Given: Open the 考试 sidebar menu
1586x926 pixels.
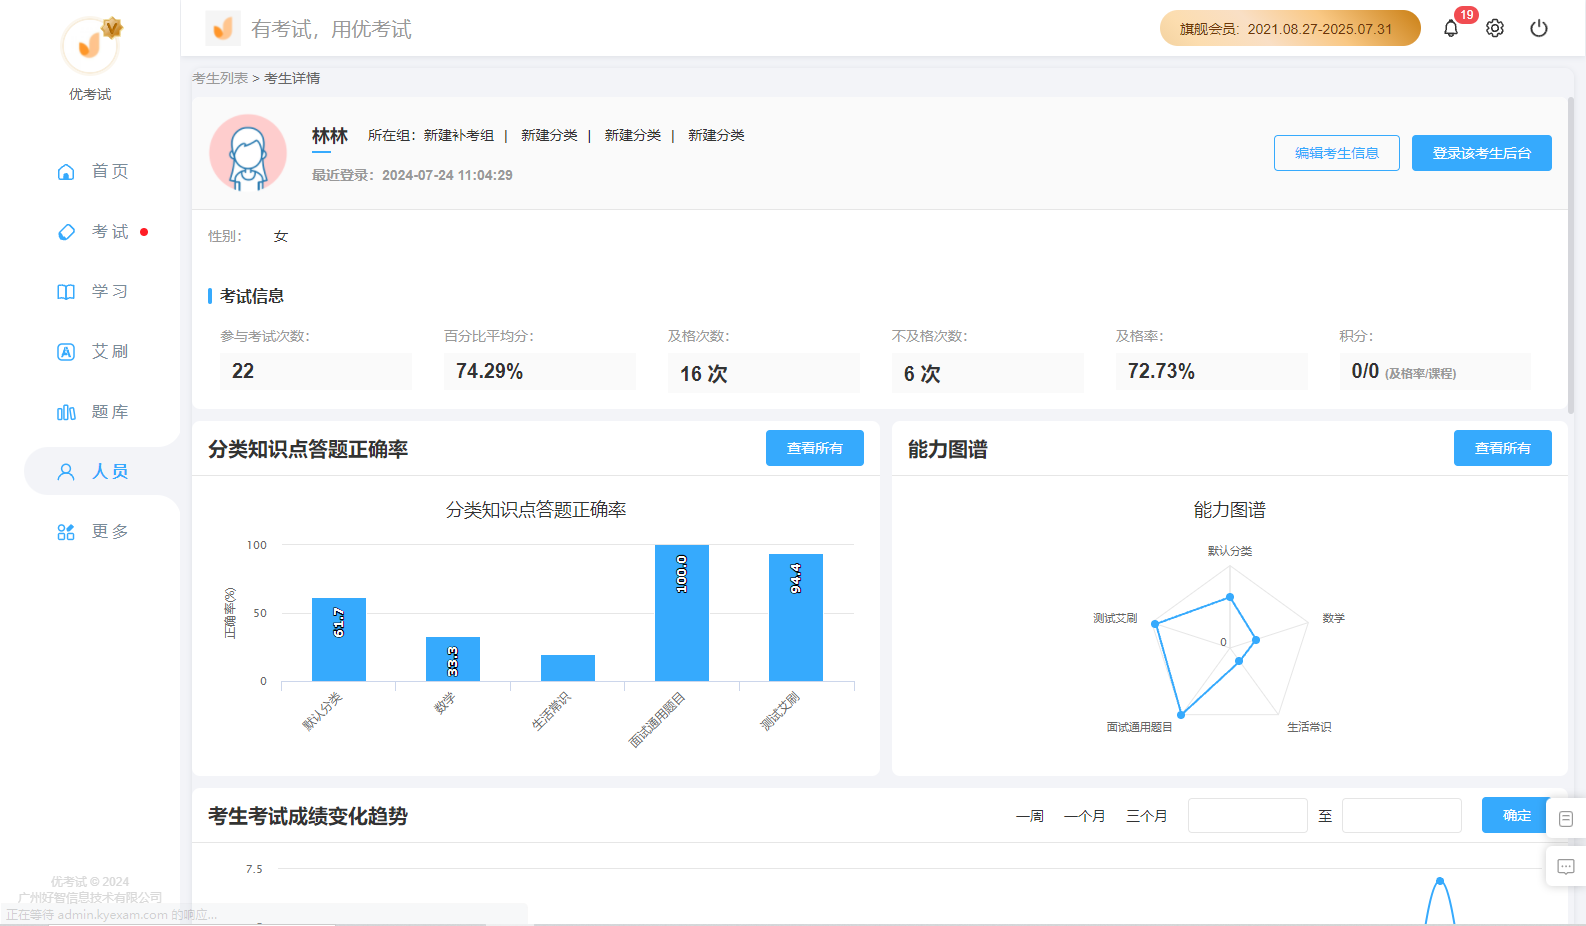Looking at the screenshot, I should tap(110, 232).
